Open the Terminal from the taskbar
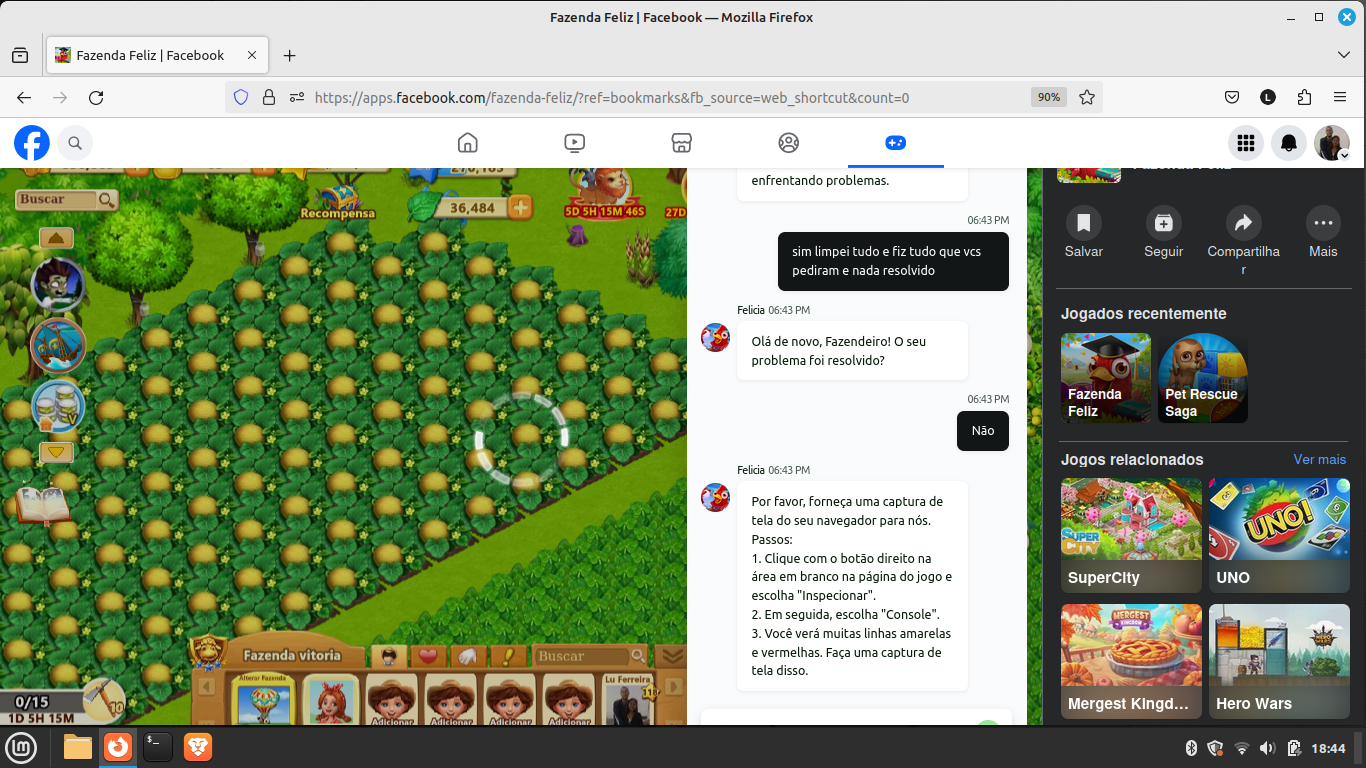 coord(158,747)
